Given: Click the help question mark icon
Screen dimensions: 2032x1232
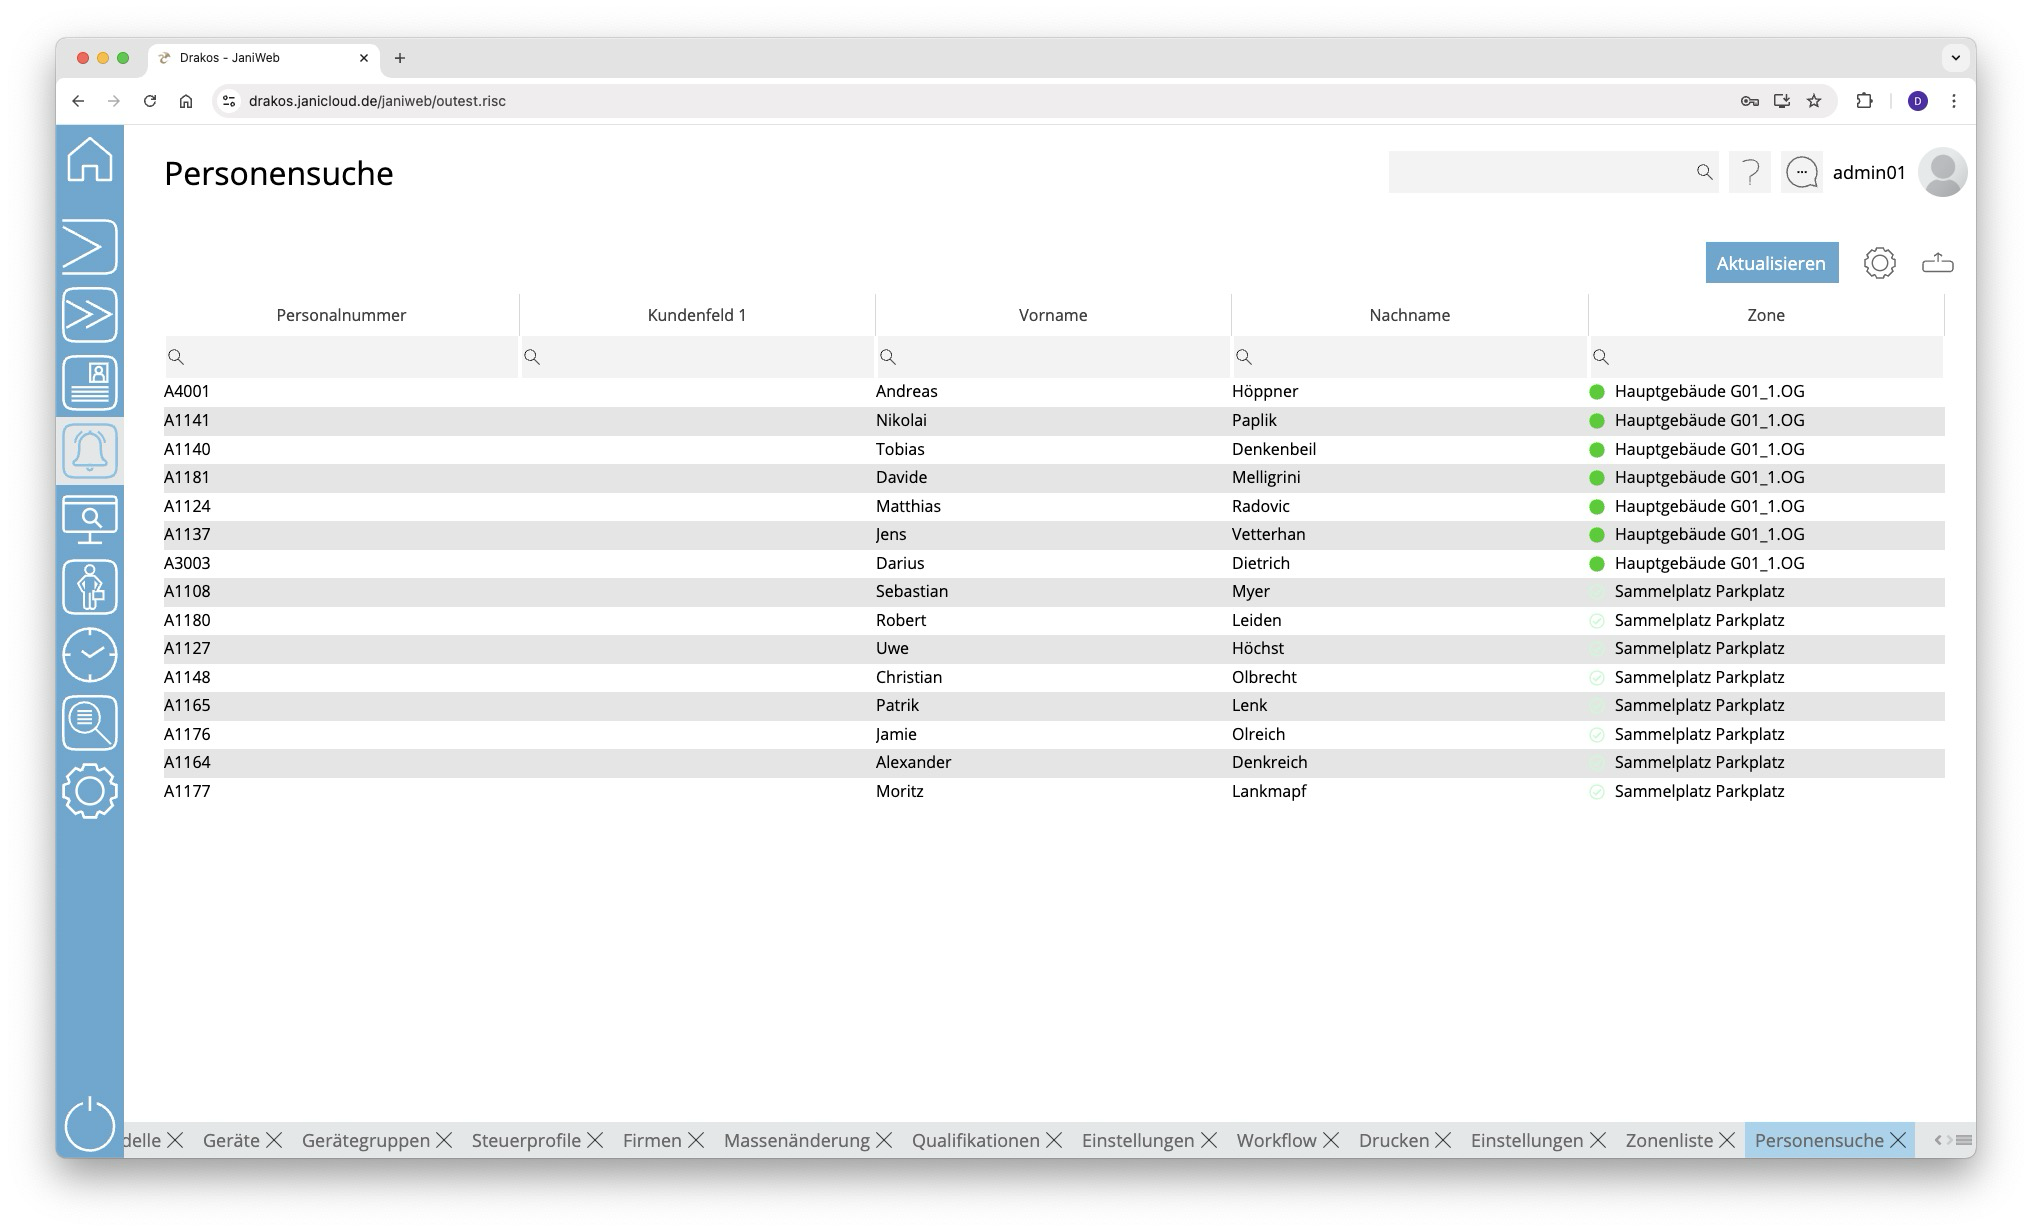Looking at the screenshot, I should (x=1750, y=172).
